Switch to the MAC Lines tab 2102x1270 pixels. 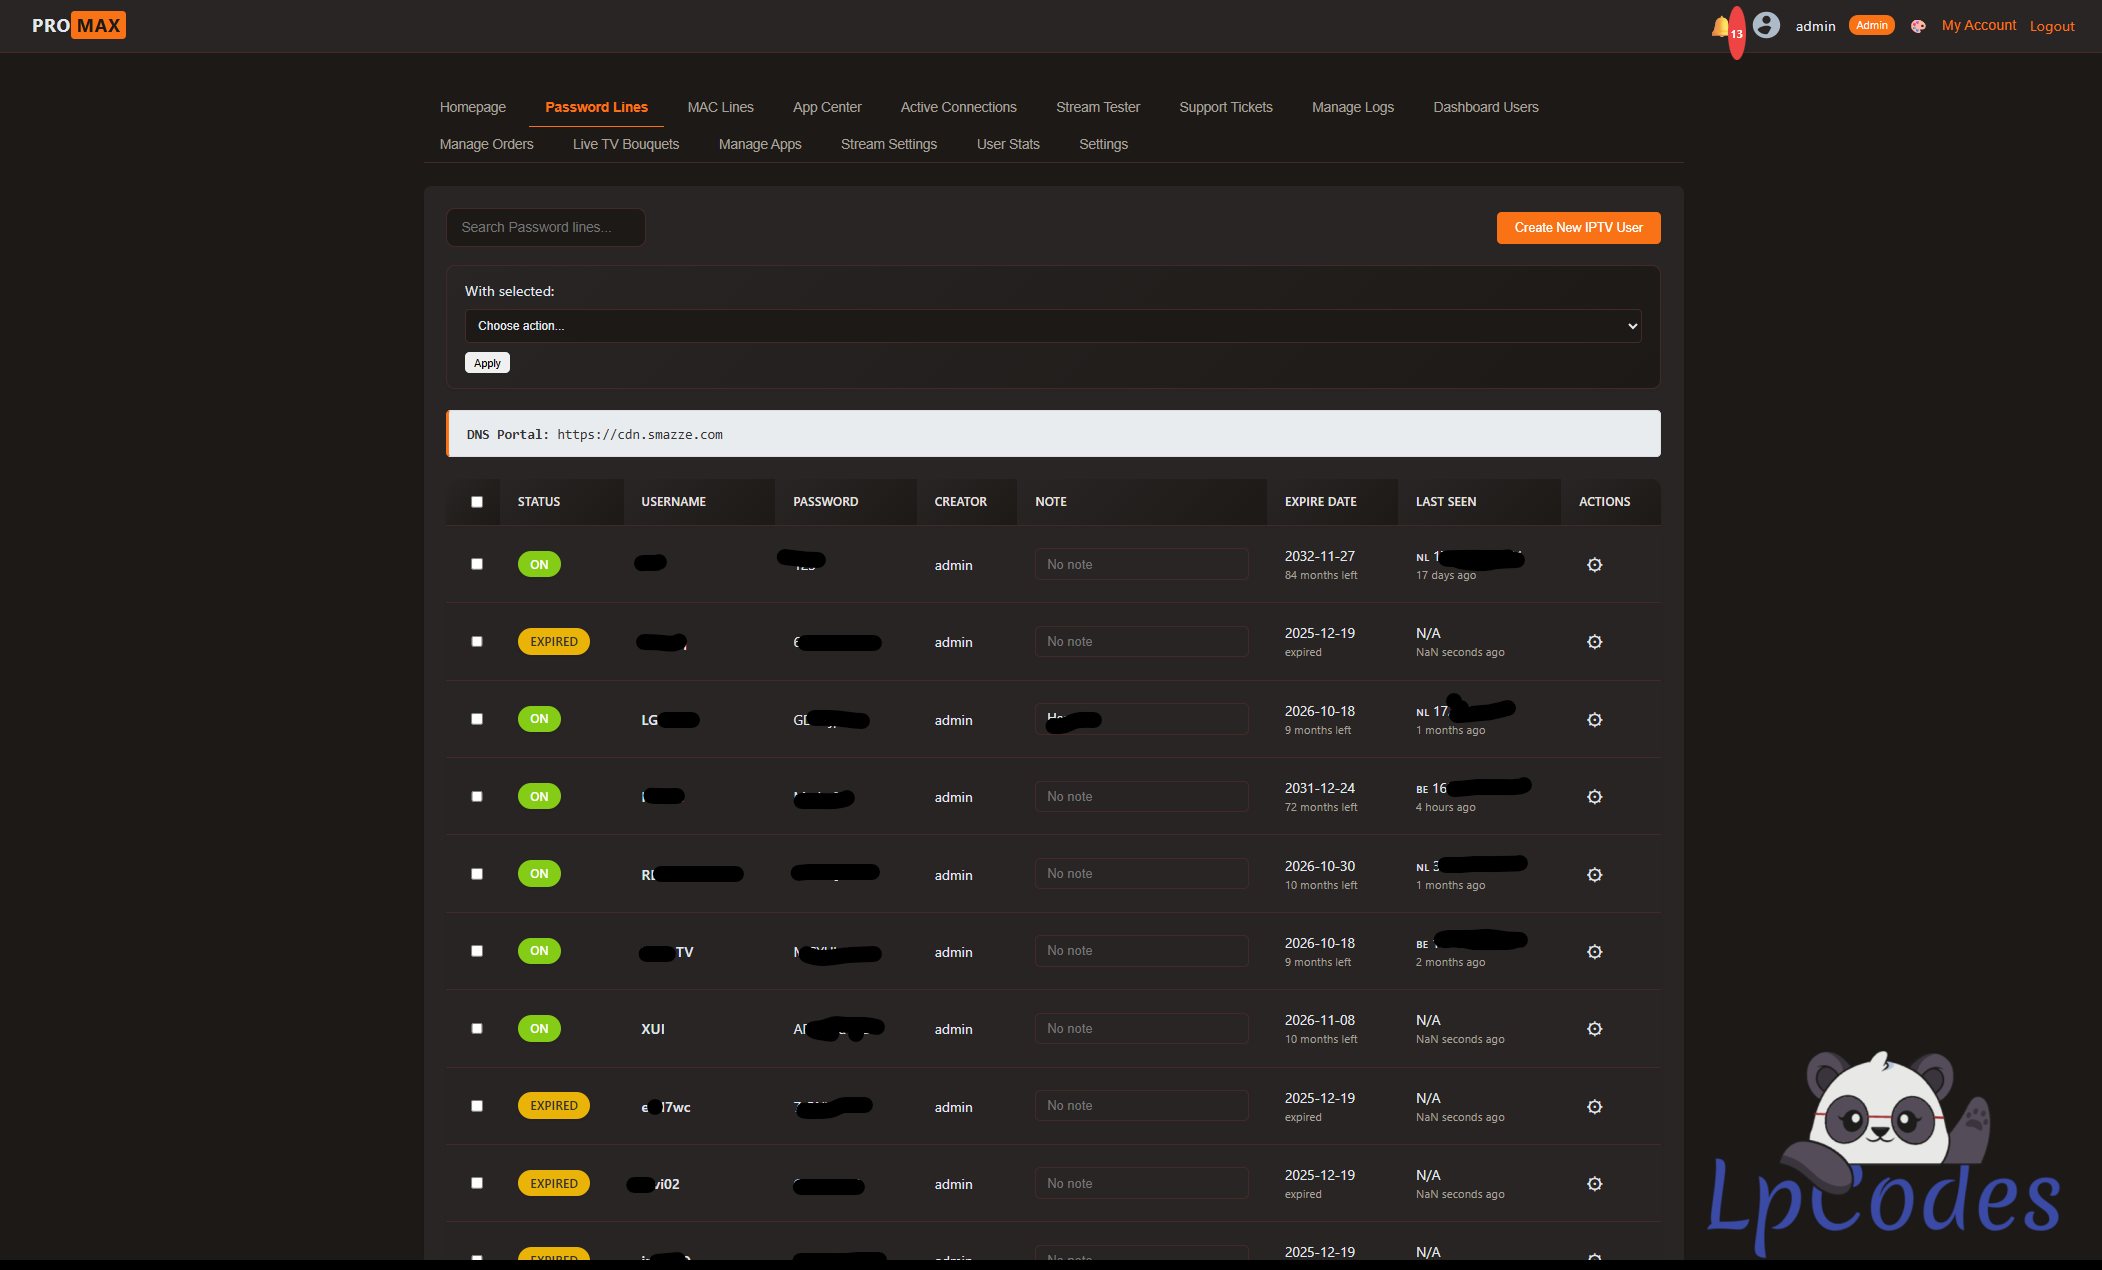[720, 107]
